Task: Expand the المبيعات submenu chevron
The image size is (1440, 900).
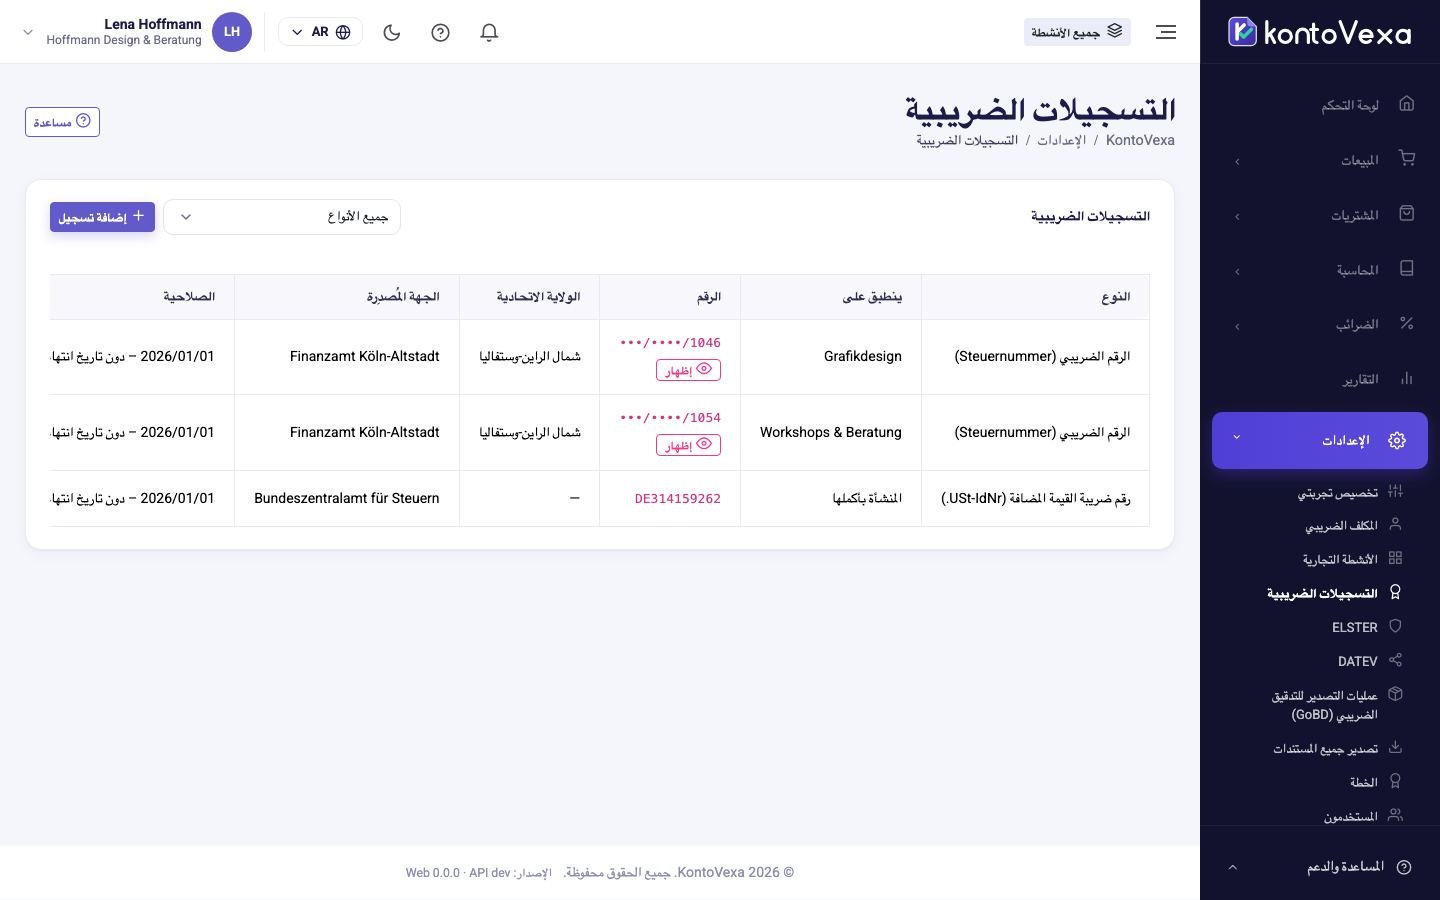Action: 1237,161
